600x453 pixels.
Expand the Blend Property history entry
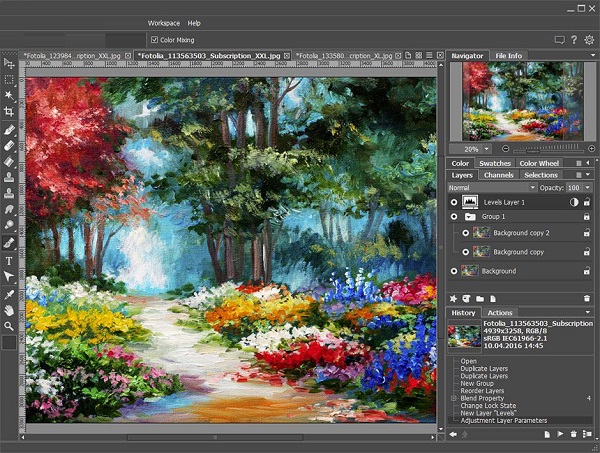tap(454, 398)
